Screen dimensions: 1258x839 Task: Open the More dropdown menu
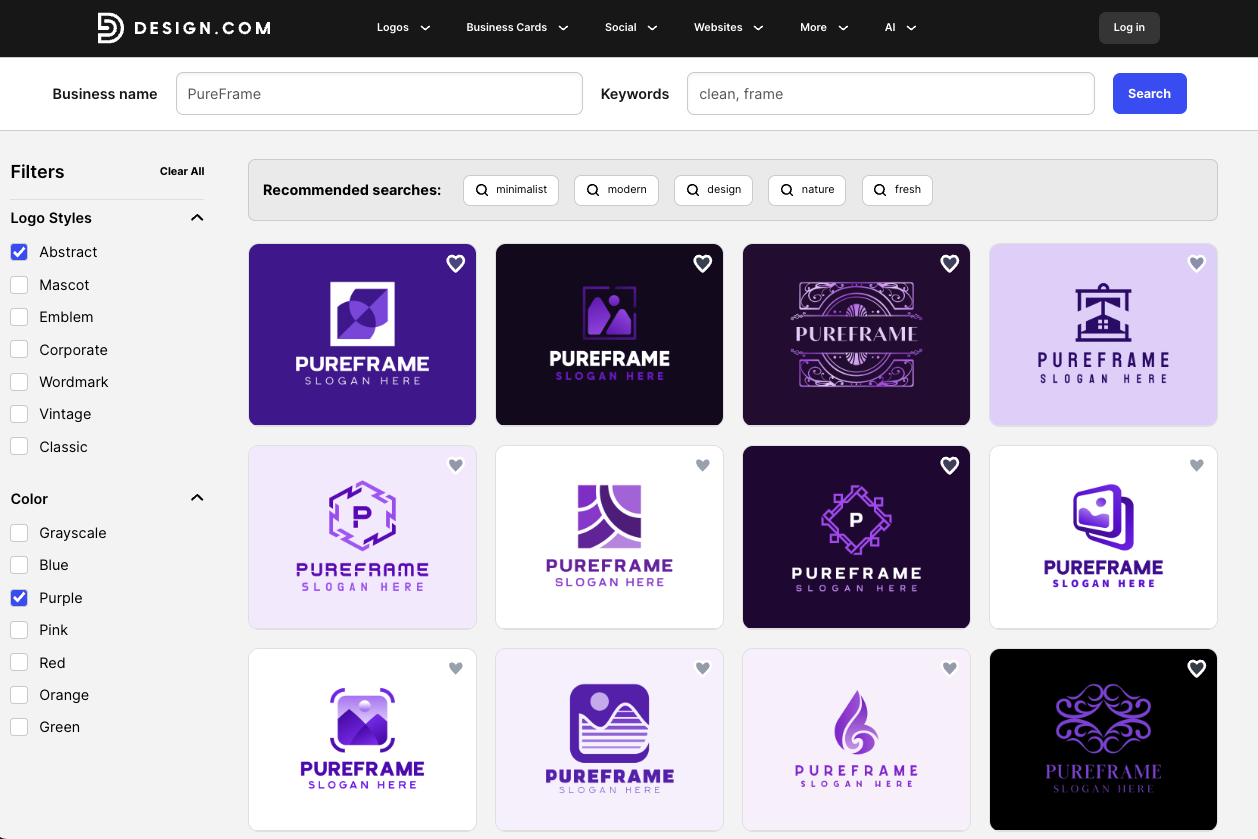pos(824,28)
